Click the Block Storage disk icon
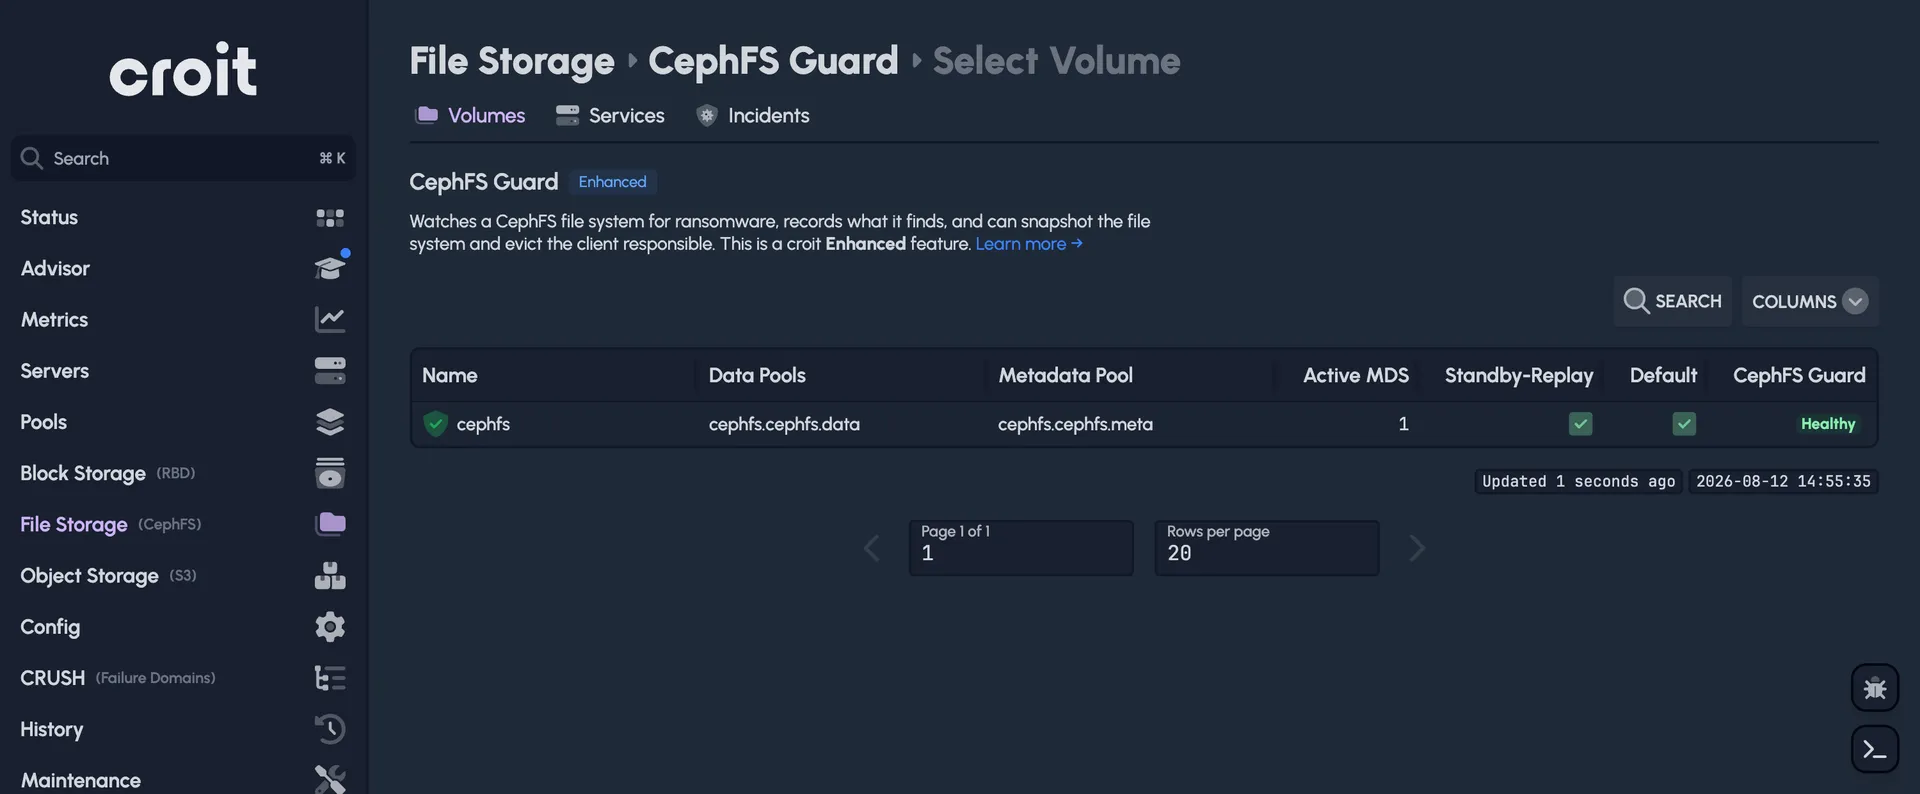 (330, 473)
